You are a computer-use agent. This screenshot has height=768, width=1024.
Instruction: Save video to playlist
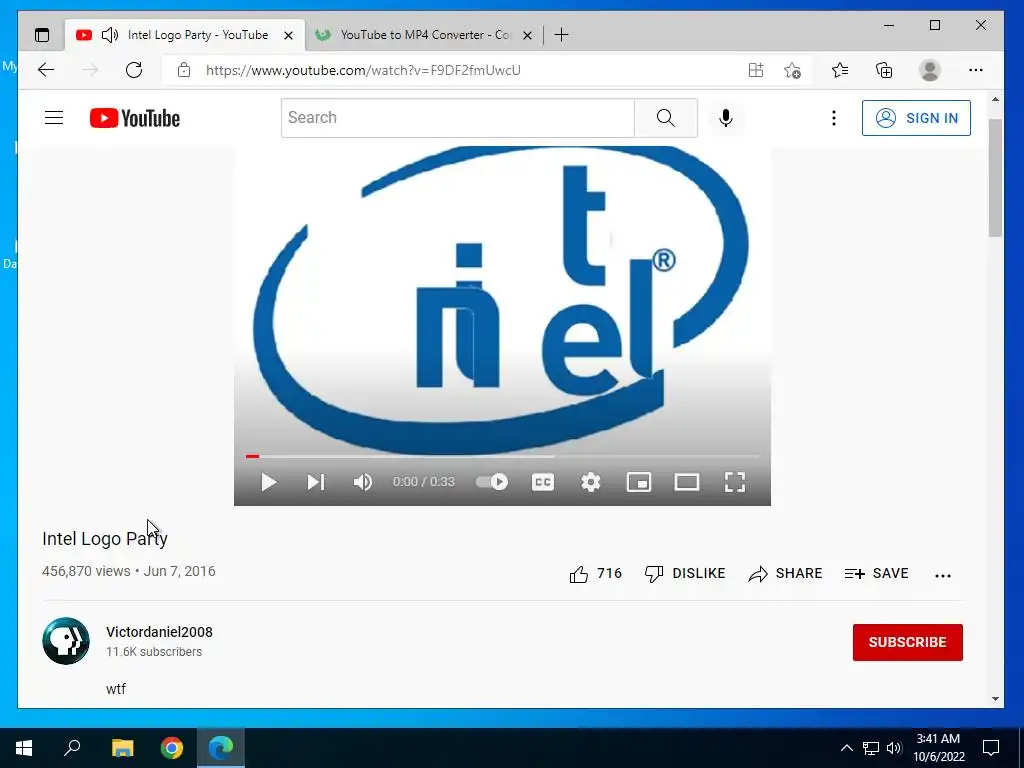[x=876, y=573]
